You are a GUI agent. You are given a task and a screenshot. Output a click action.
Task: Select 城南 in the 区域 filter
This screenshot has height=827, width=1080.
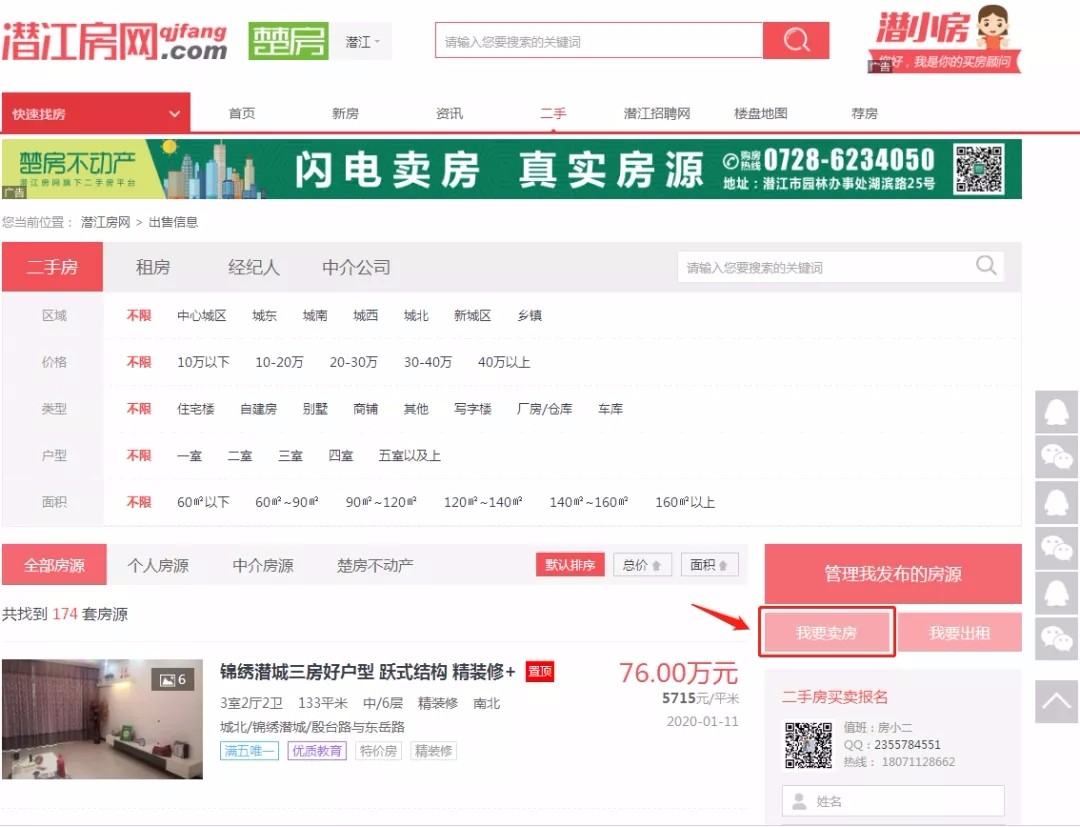pos(315,316)
